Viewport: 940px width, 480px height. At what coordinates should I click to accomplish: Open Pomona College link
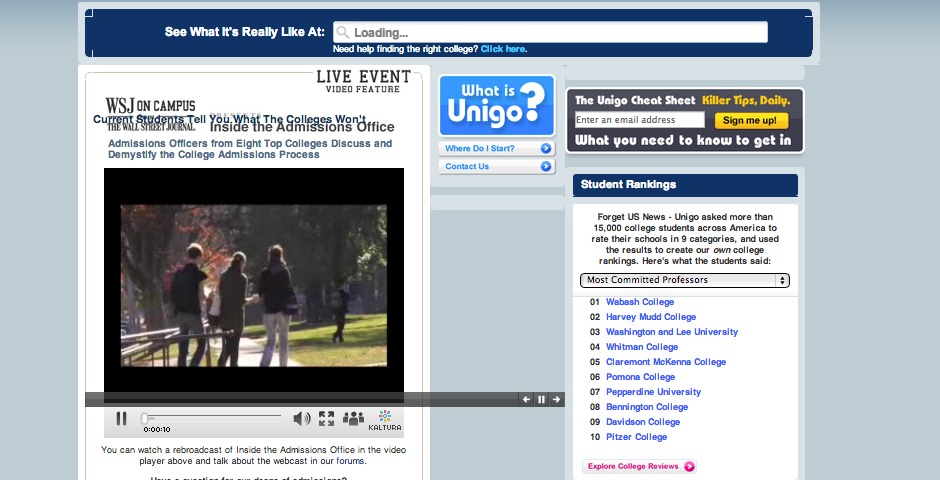pos(640,377)
